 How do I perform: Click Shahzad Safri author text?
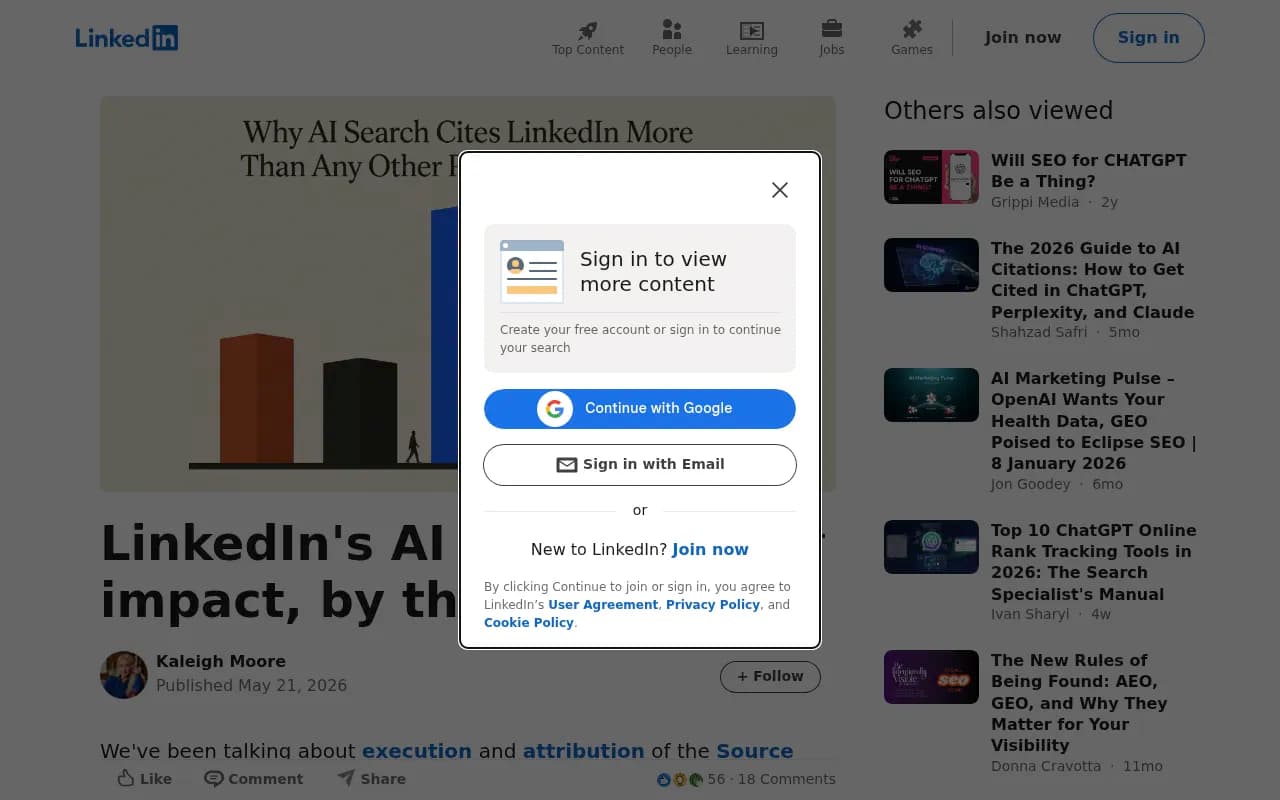coord(1039,332)
